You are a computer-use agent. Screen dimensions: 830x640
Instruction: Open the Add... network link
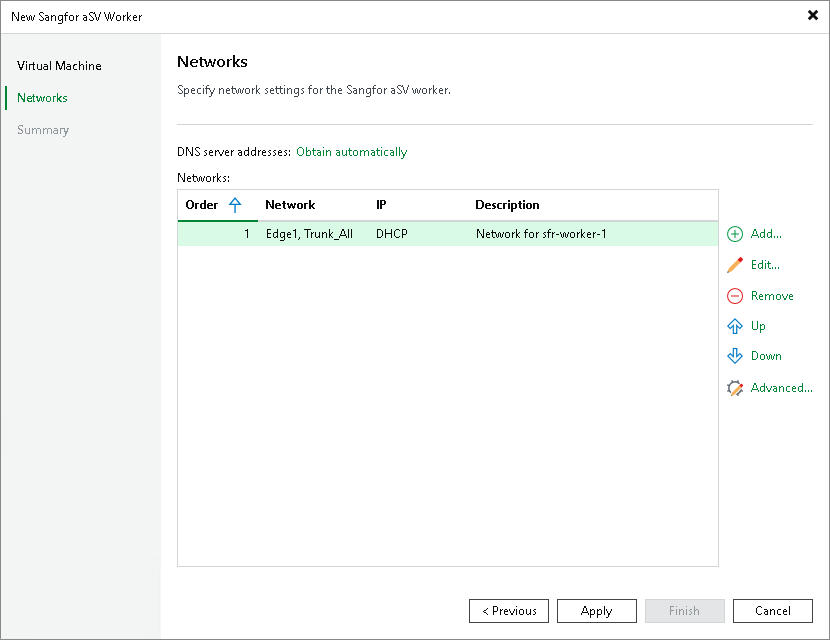[x=766, y=234]
